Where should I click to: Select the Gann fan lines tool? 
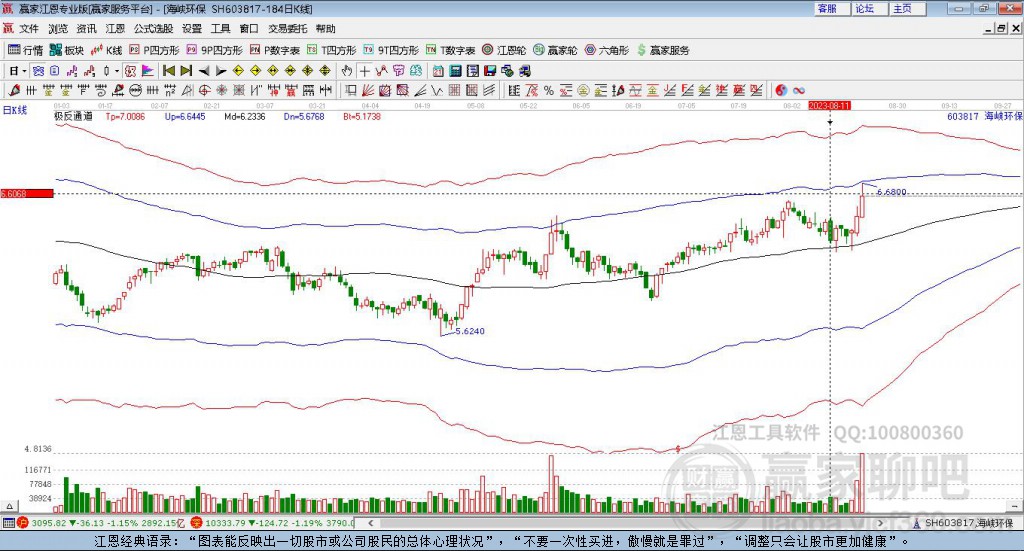(368, 90)
